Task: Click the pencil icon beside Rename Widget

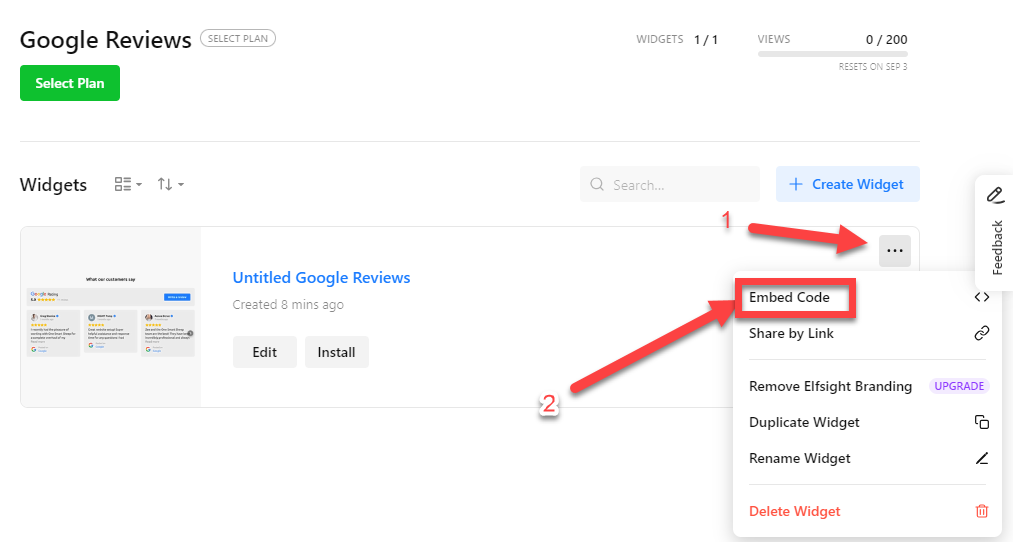Action: [981, 458]
